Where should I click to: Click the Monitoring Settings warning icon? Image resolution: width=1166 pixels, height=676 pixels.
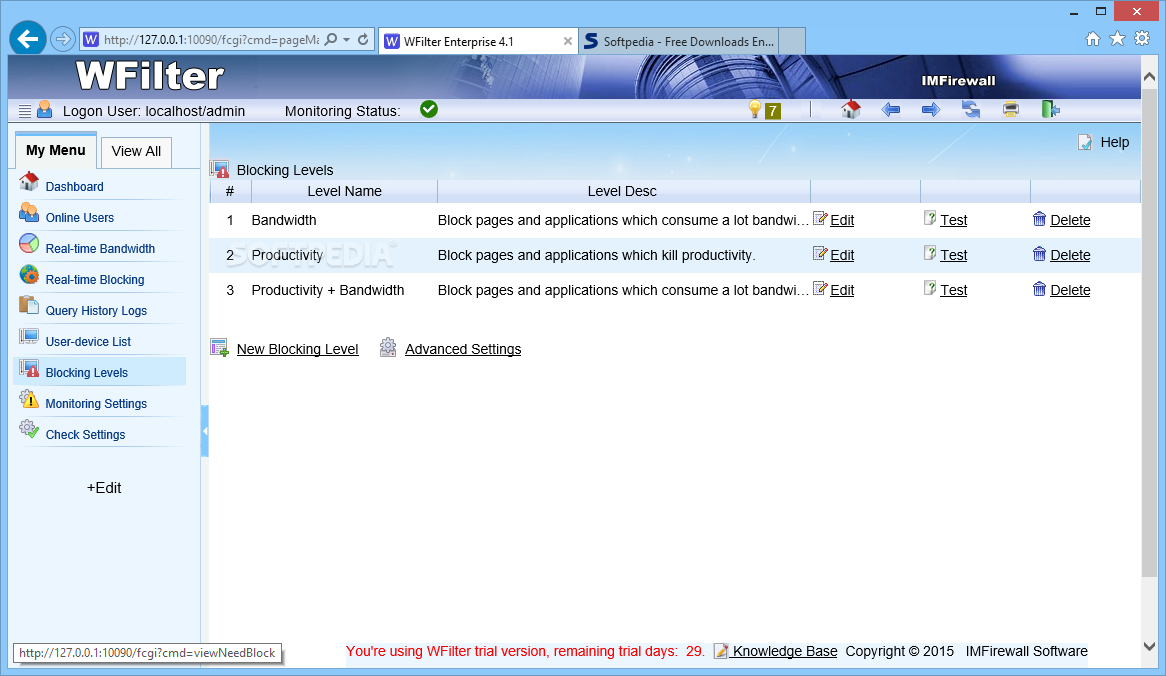[29, 399]
